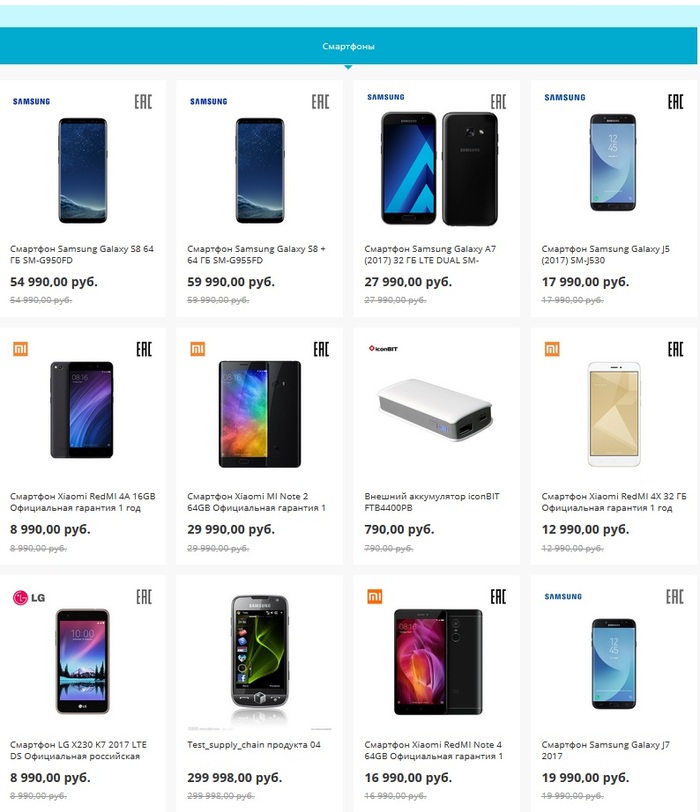700x812 pixels.
Task: Click the Galaxy J5 (2017) phone image
Action: click(612, 162)
